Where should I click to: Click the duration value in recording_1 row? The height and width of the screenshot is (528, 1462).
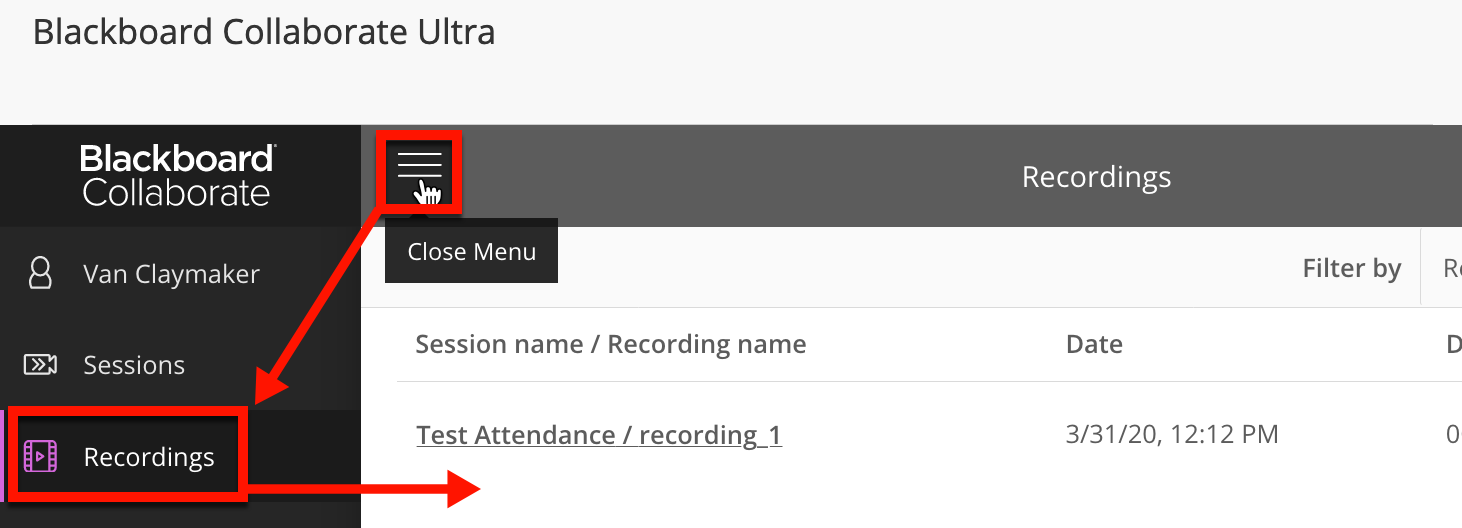(1454, 434)
